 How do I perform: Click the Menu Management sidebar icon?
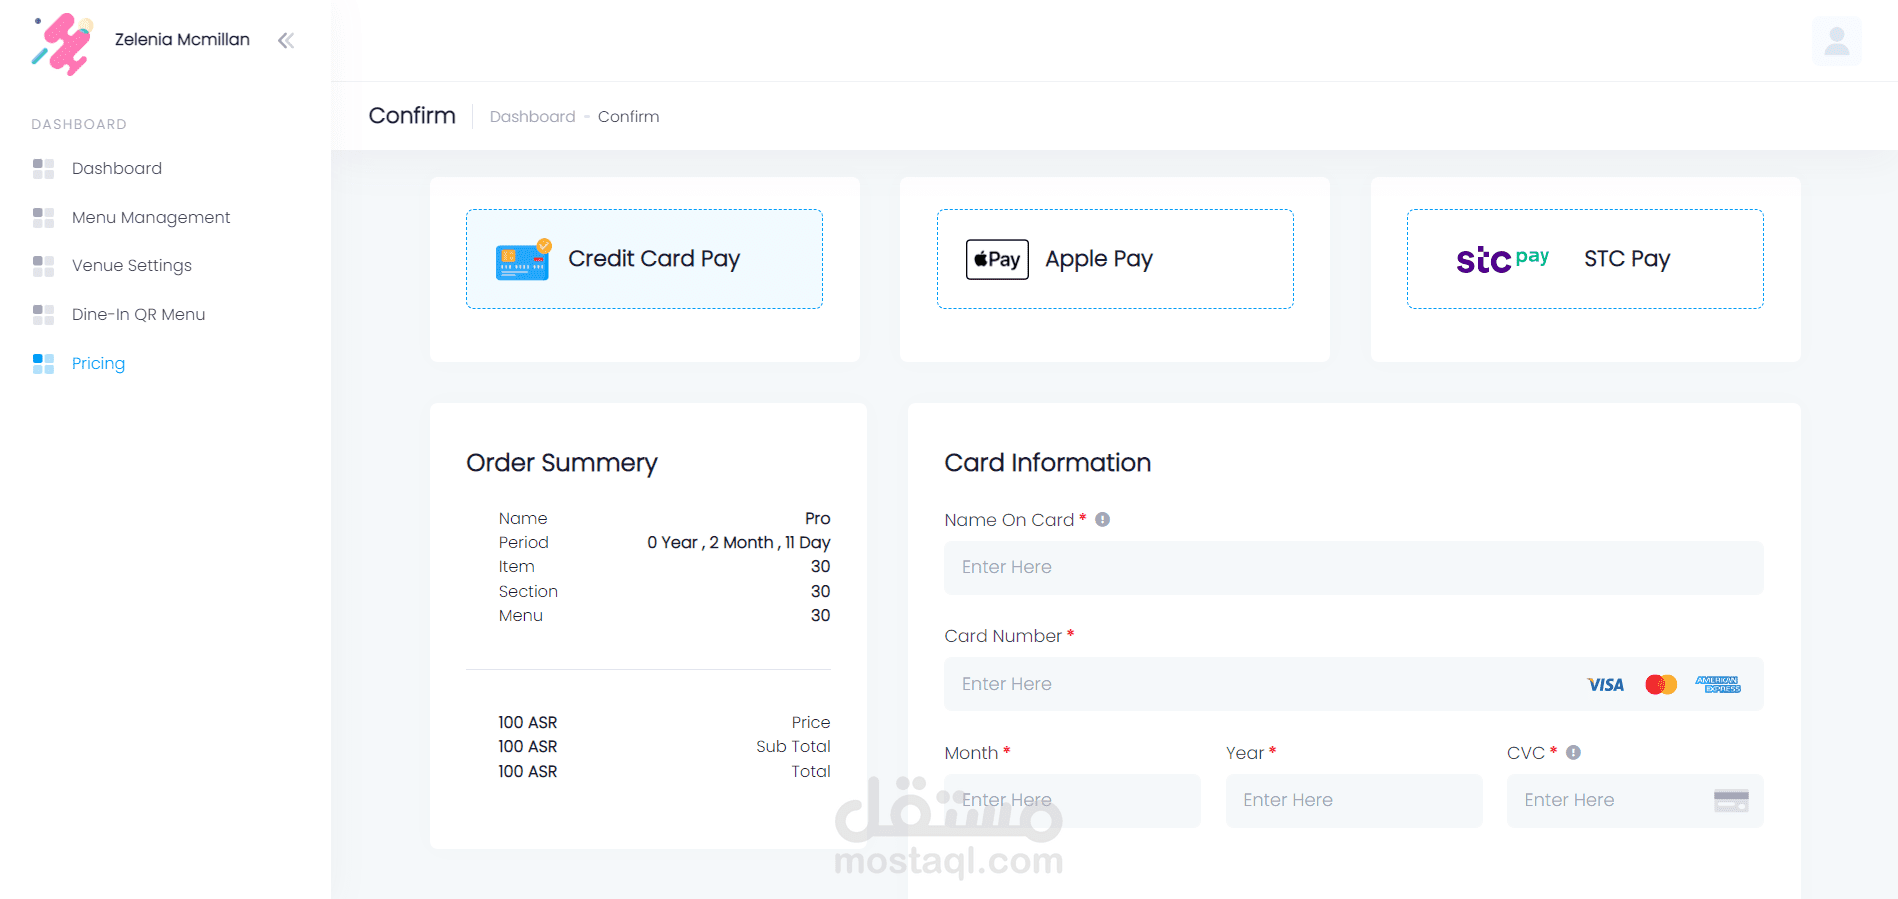point(43,217)
